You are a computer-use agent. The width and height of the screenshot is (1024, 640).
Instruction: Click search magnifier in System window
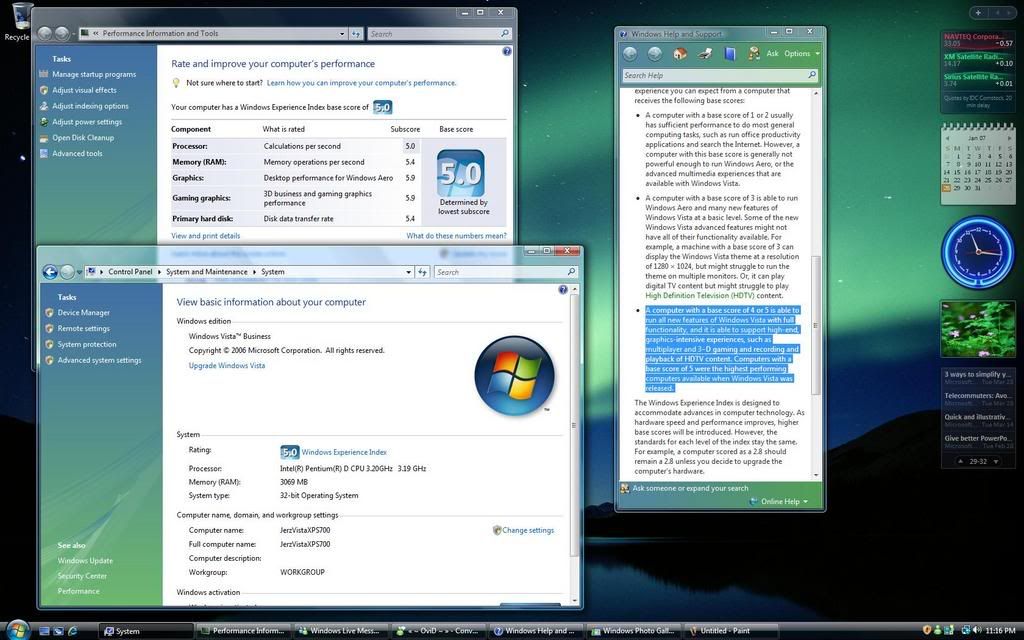pyautogui.click(x=571, y=272)
